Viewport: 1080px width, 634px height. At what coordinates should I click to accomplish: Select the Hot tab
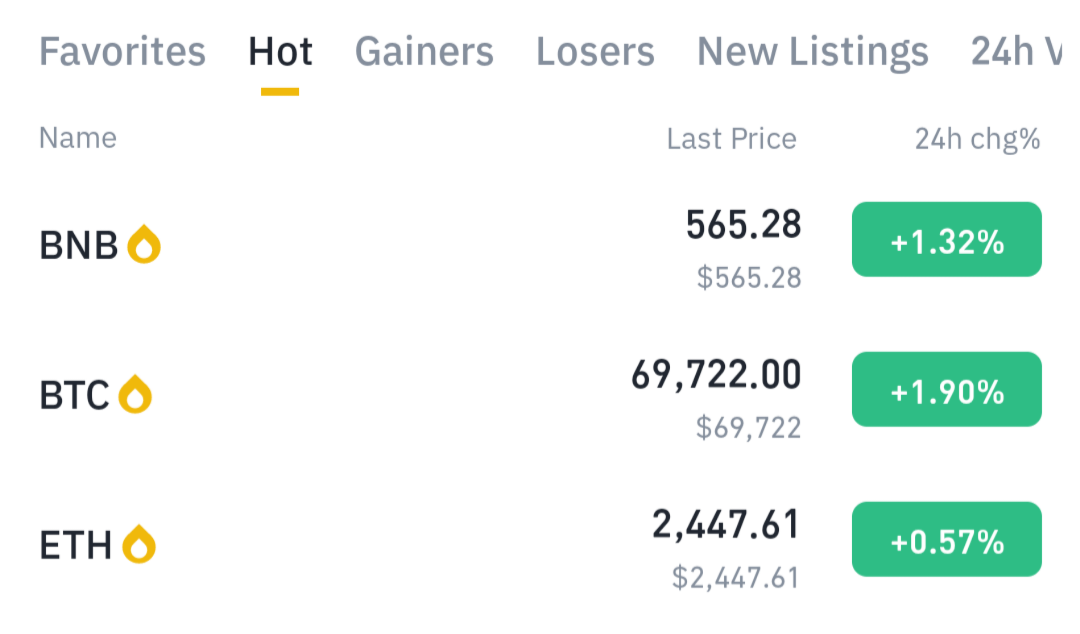(280, 52)
